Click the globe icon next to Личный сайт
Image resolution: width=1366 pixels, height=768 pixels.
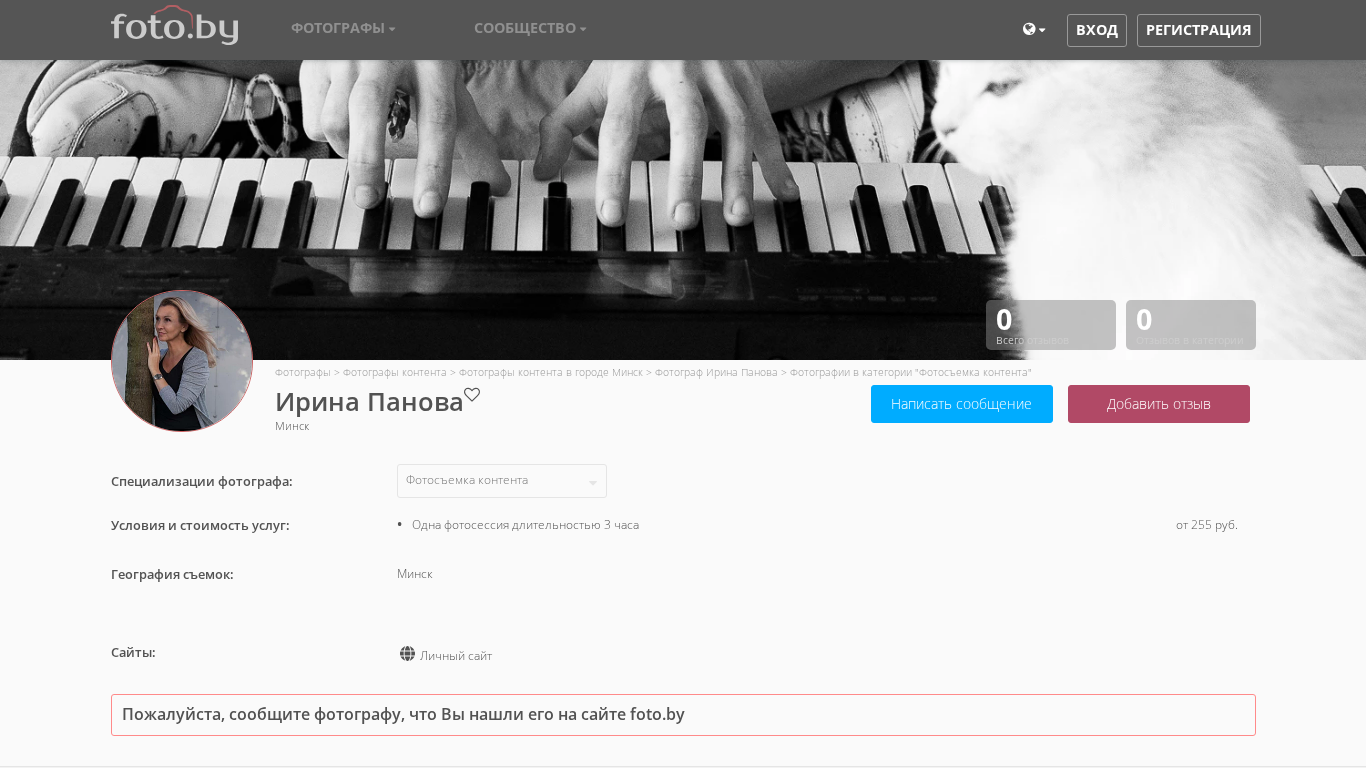point(407,654)
